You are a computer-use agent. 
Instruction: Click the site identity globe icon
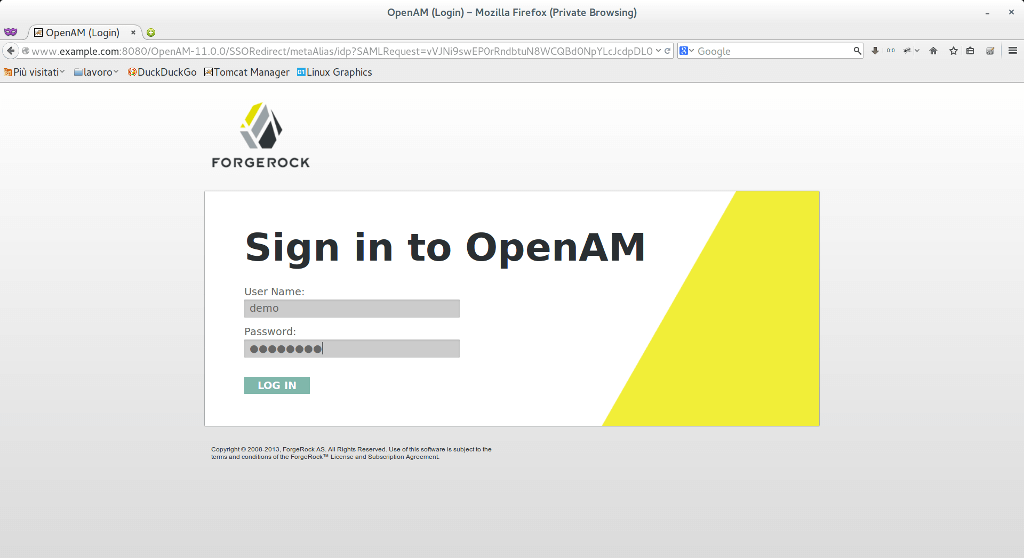(x=25, y=51)
